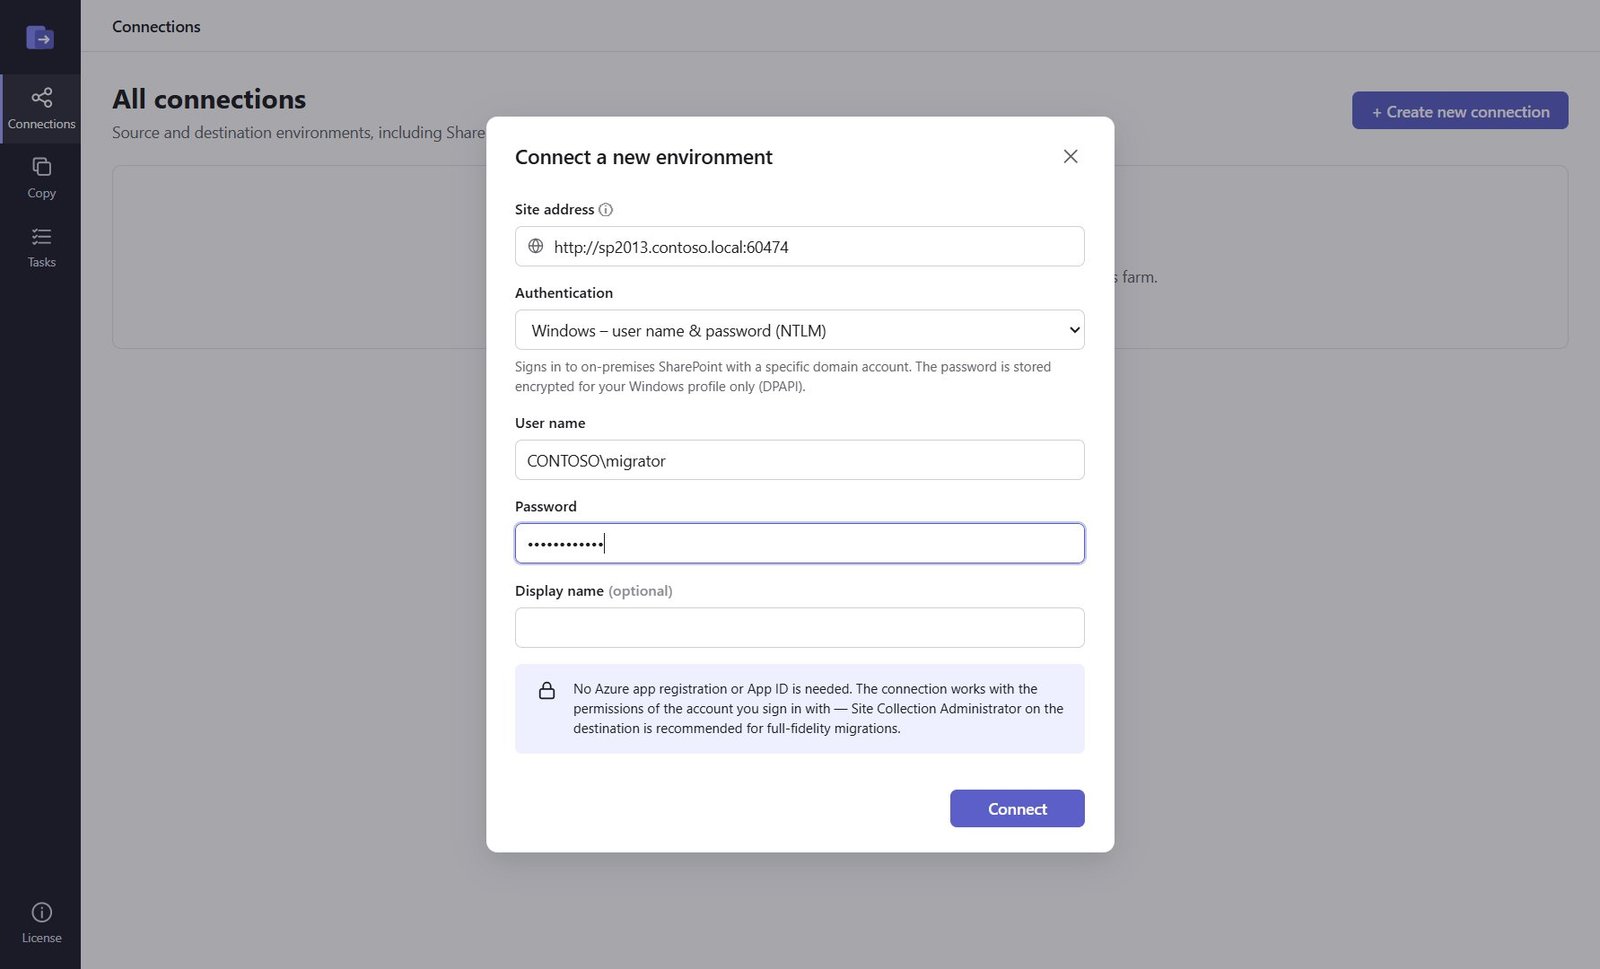1600x969 pixels.
Task: Click the globe icon in Site address field
Action: (536, 246)
